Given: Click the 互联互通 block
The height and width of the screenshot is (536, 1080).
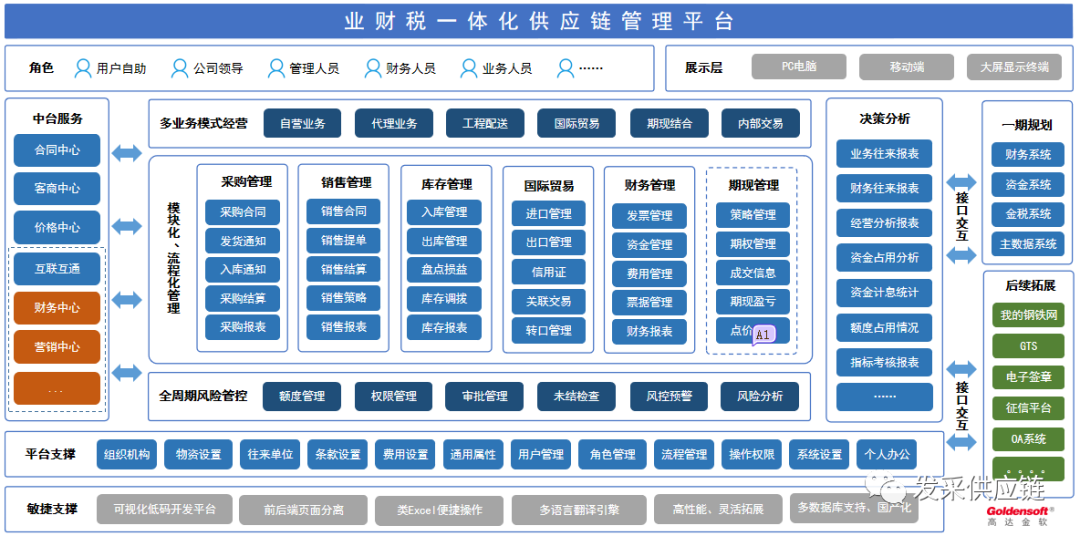Looking at the screenshot, I should [57, 269].
